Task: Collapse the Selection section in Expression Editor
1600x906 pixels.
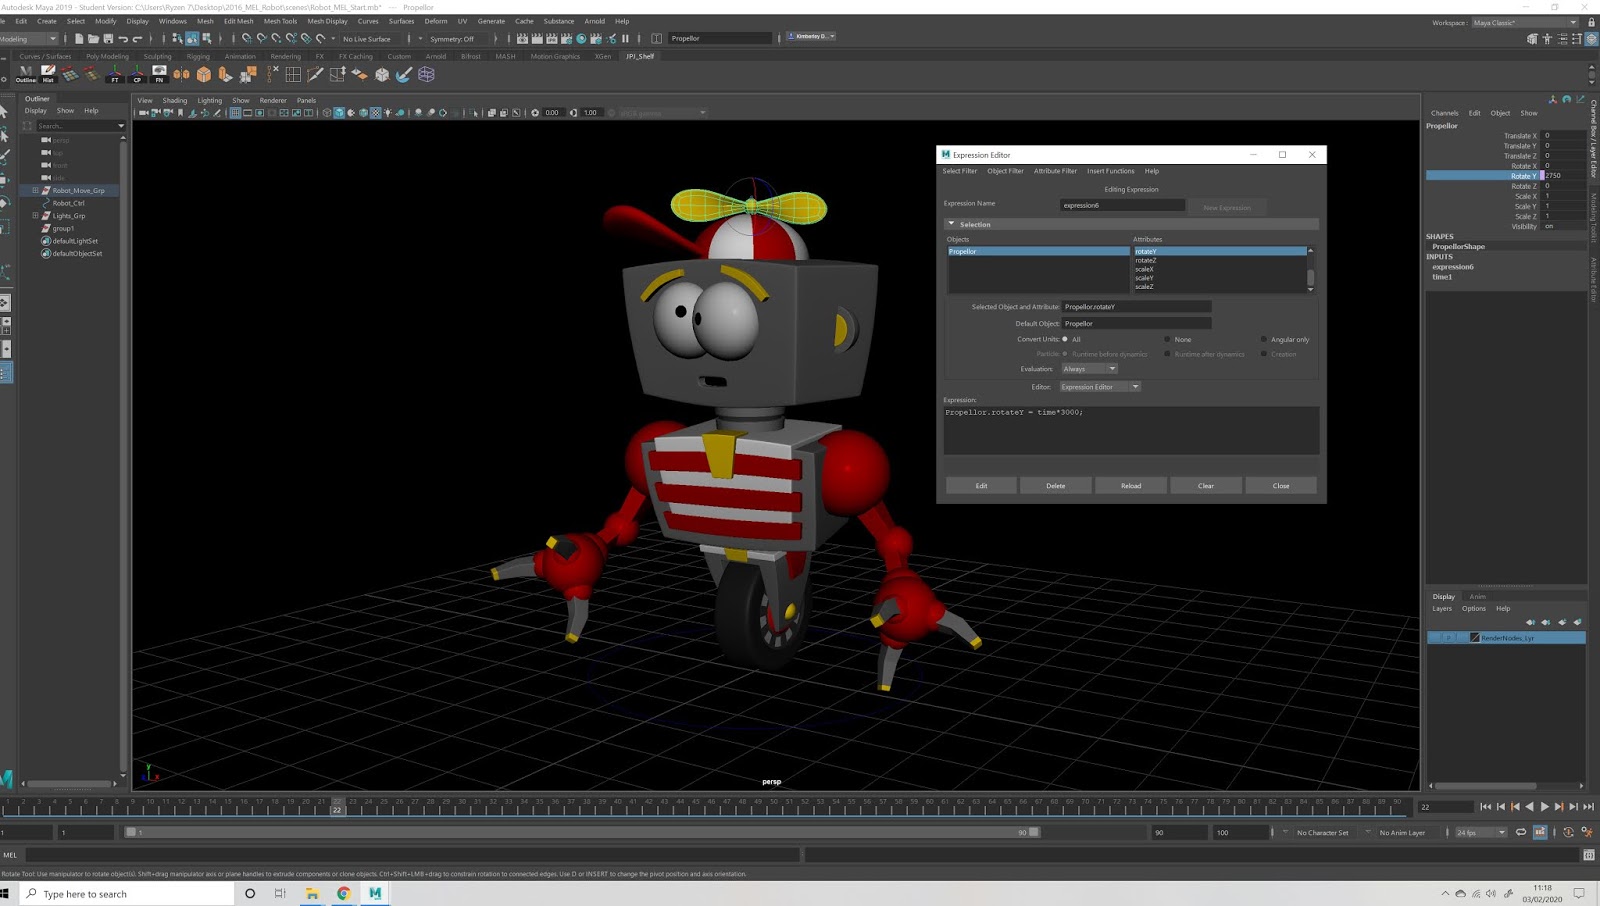Action: 951,224
